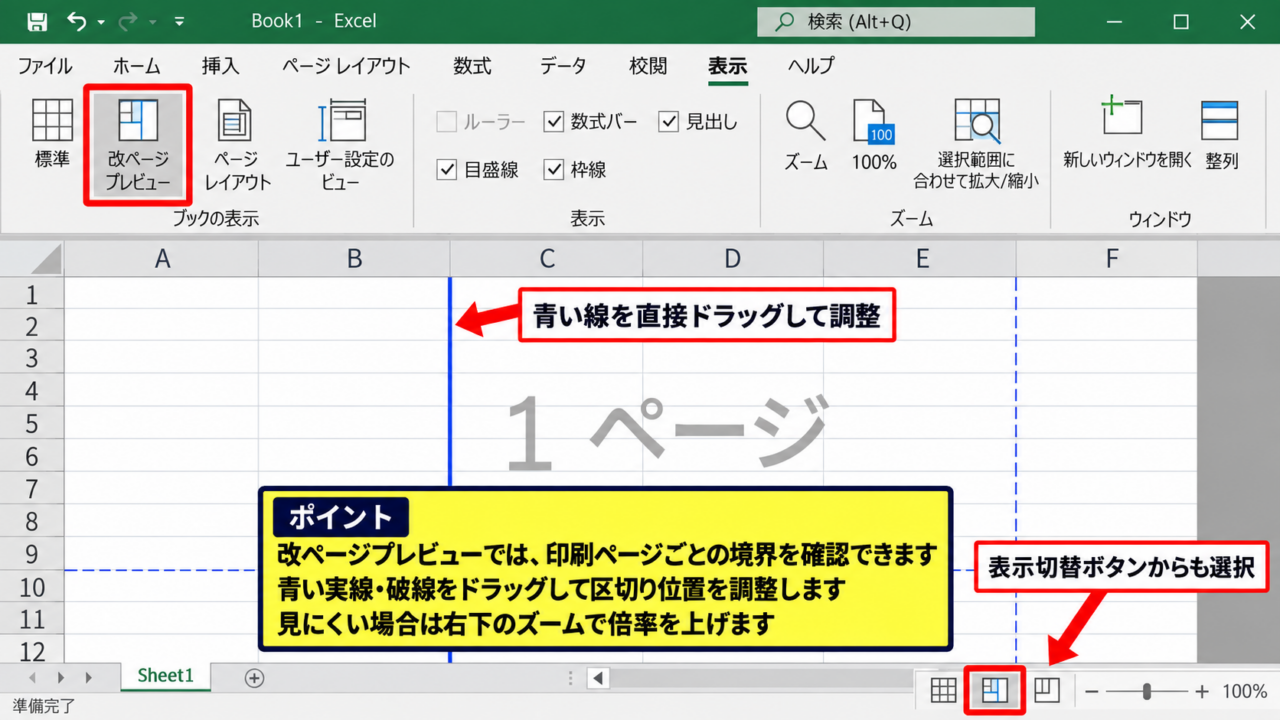The image size is (1280, 720).
Task: Undo the last action
Action: pos(76,21)
